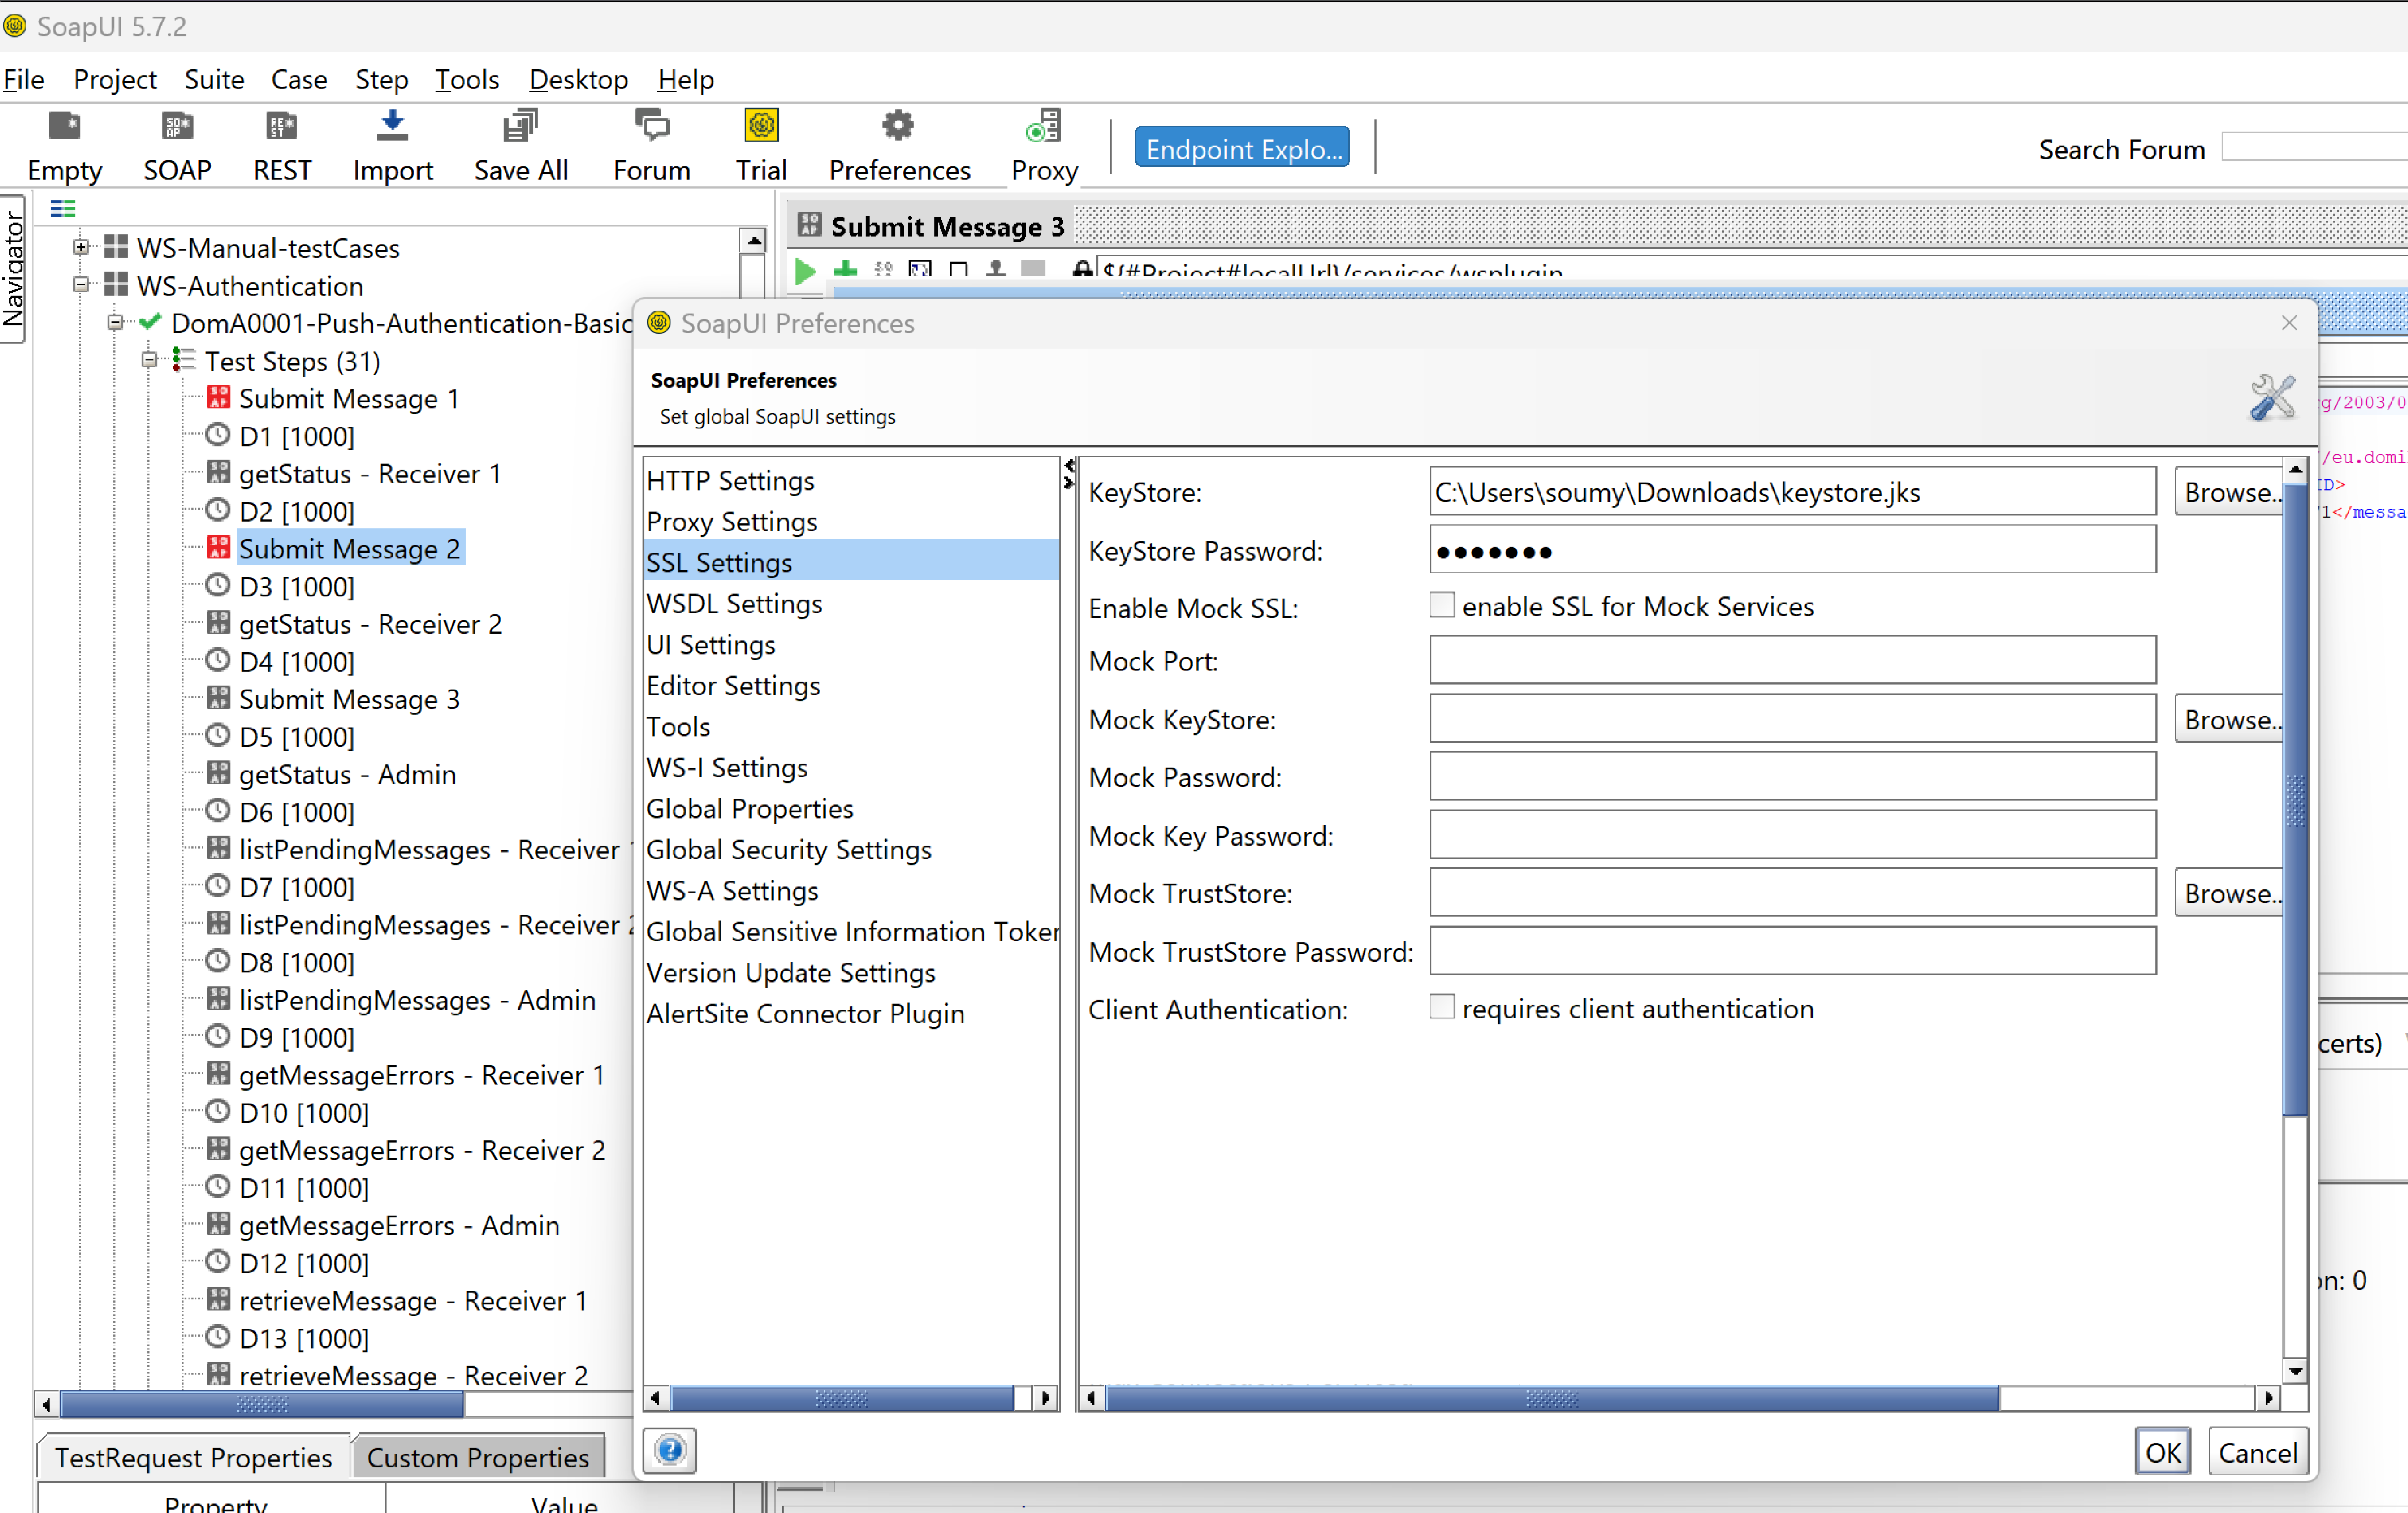Click into the KeyStore Password field
Image resolution: width=2408 pixels, height=1513 pixels.
(1792, 550)
